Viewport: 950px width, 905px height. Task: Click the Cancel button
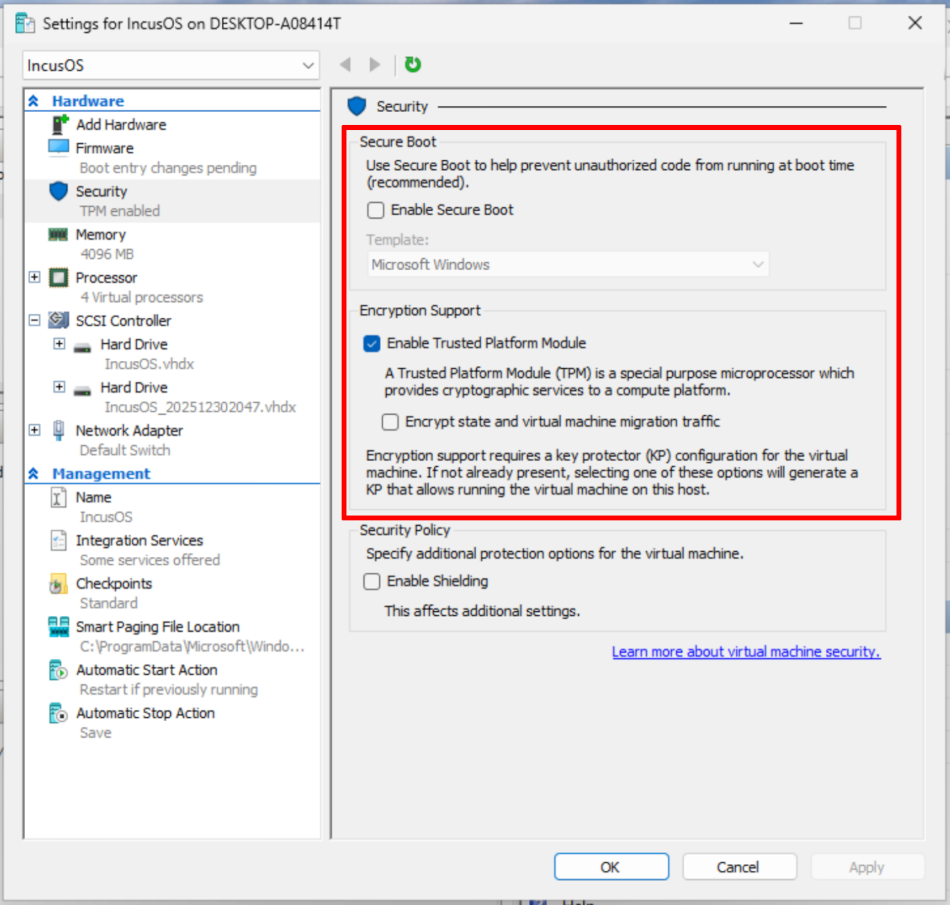(x=739, y=866)
